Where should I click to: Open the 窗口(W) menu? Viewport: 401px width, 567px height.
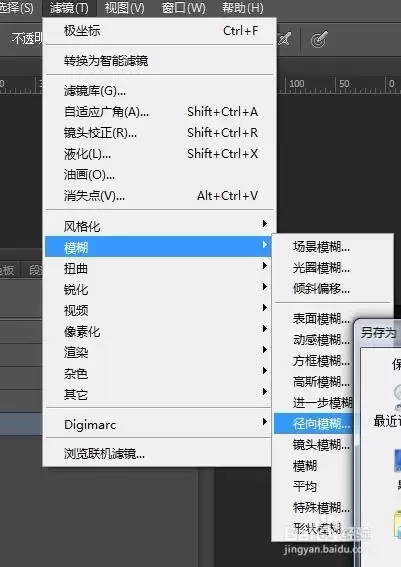point(184,8)
